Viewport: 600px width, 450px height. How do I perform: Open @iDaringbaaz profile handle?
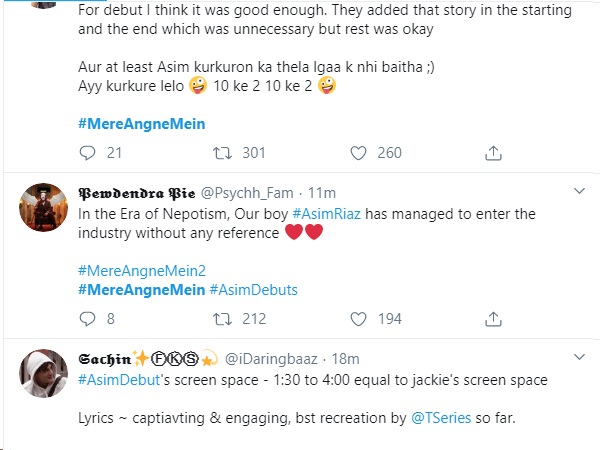271,359
